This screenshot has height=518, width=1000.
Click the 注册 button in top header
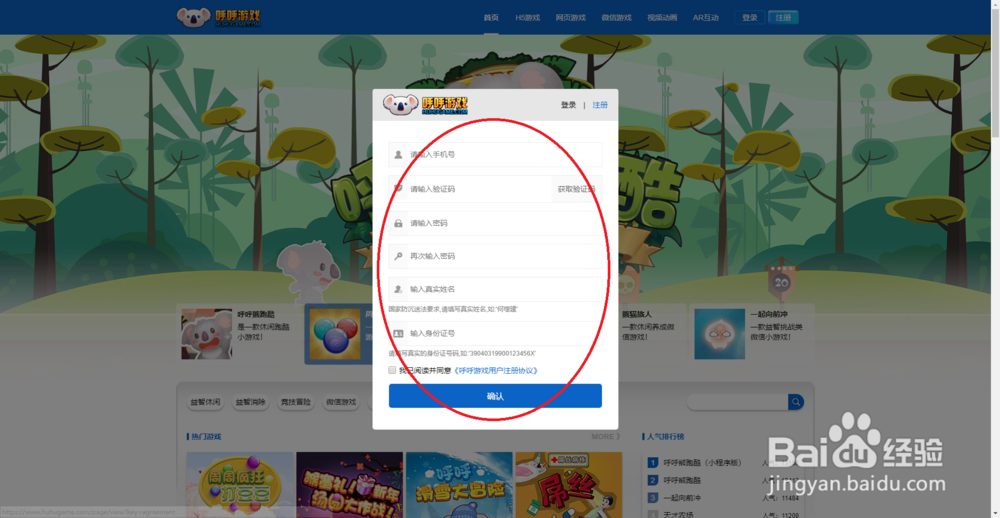tap(783, 18)
